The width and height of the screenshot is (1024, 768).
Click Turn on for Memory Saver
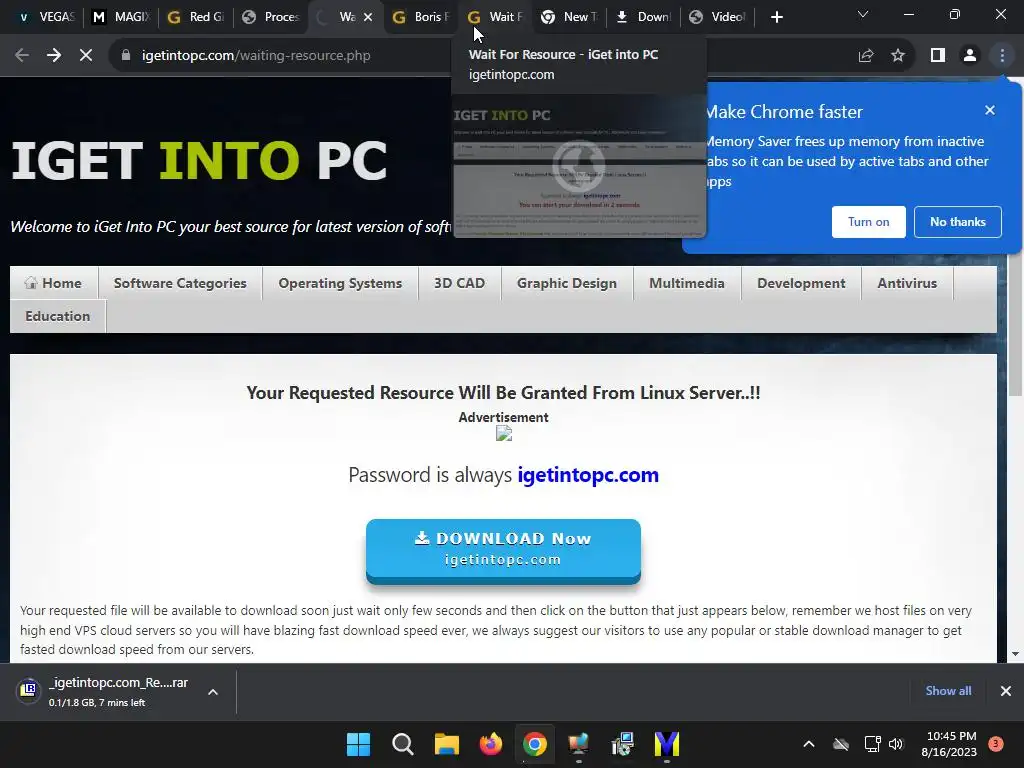pos(869,222)
